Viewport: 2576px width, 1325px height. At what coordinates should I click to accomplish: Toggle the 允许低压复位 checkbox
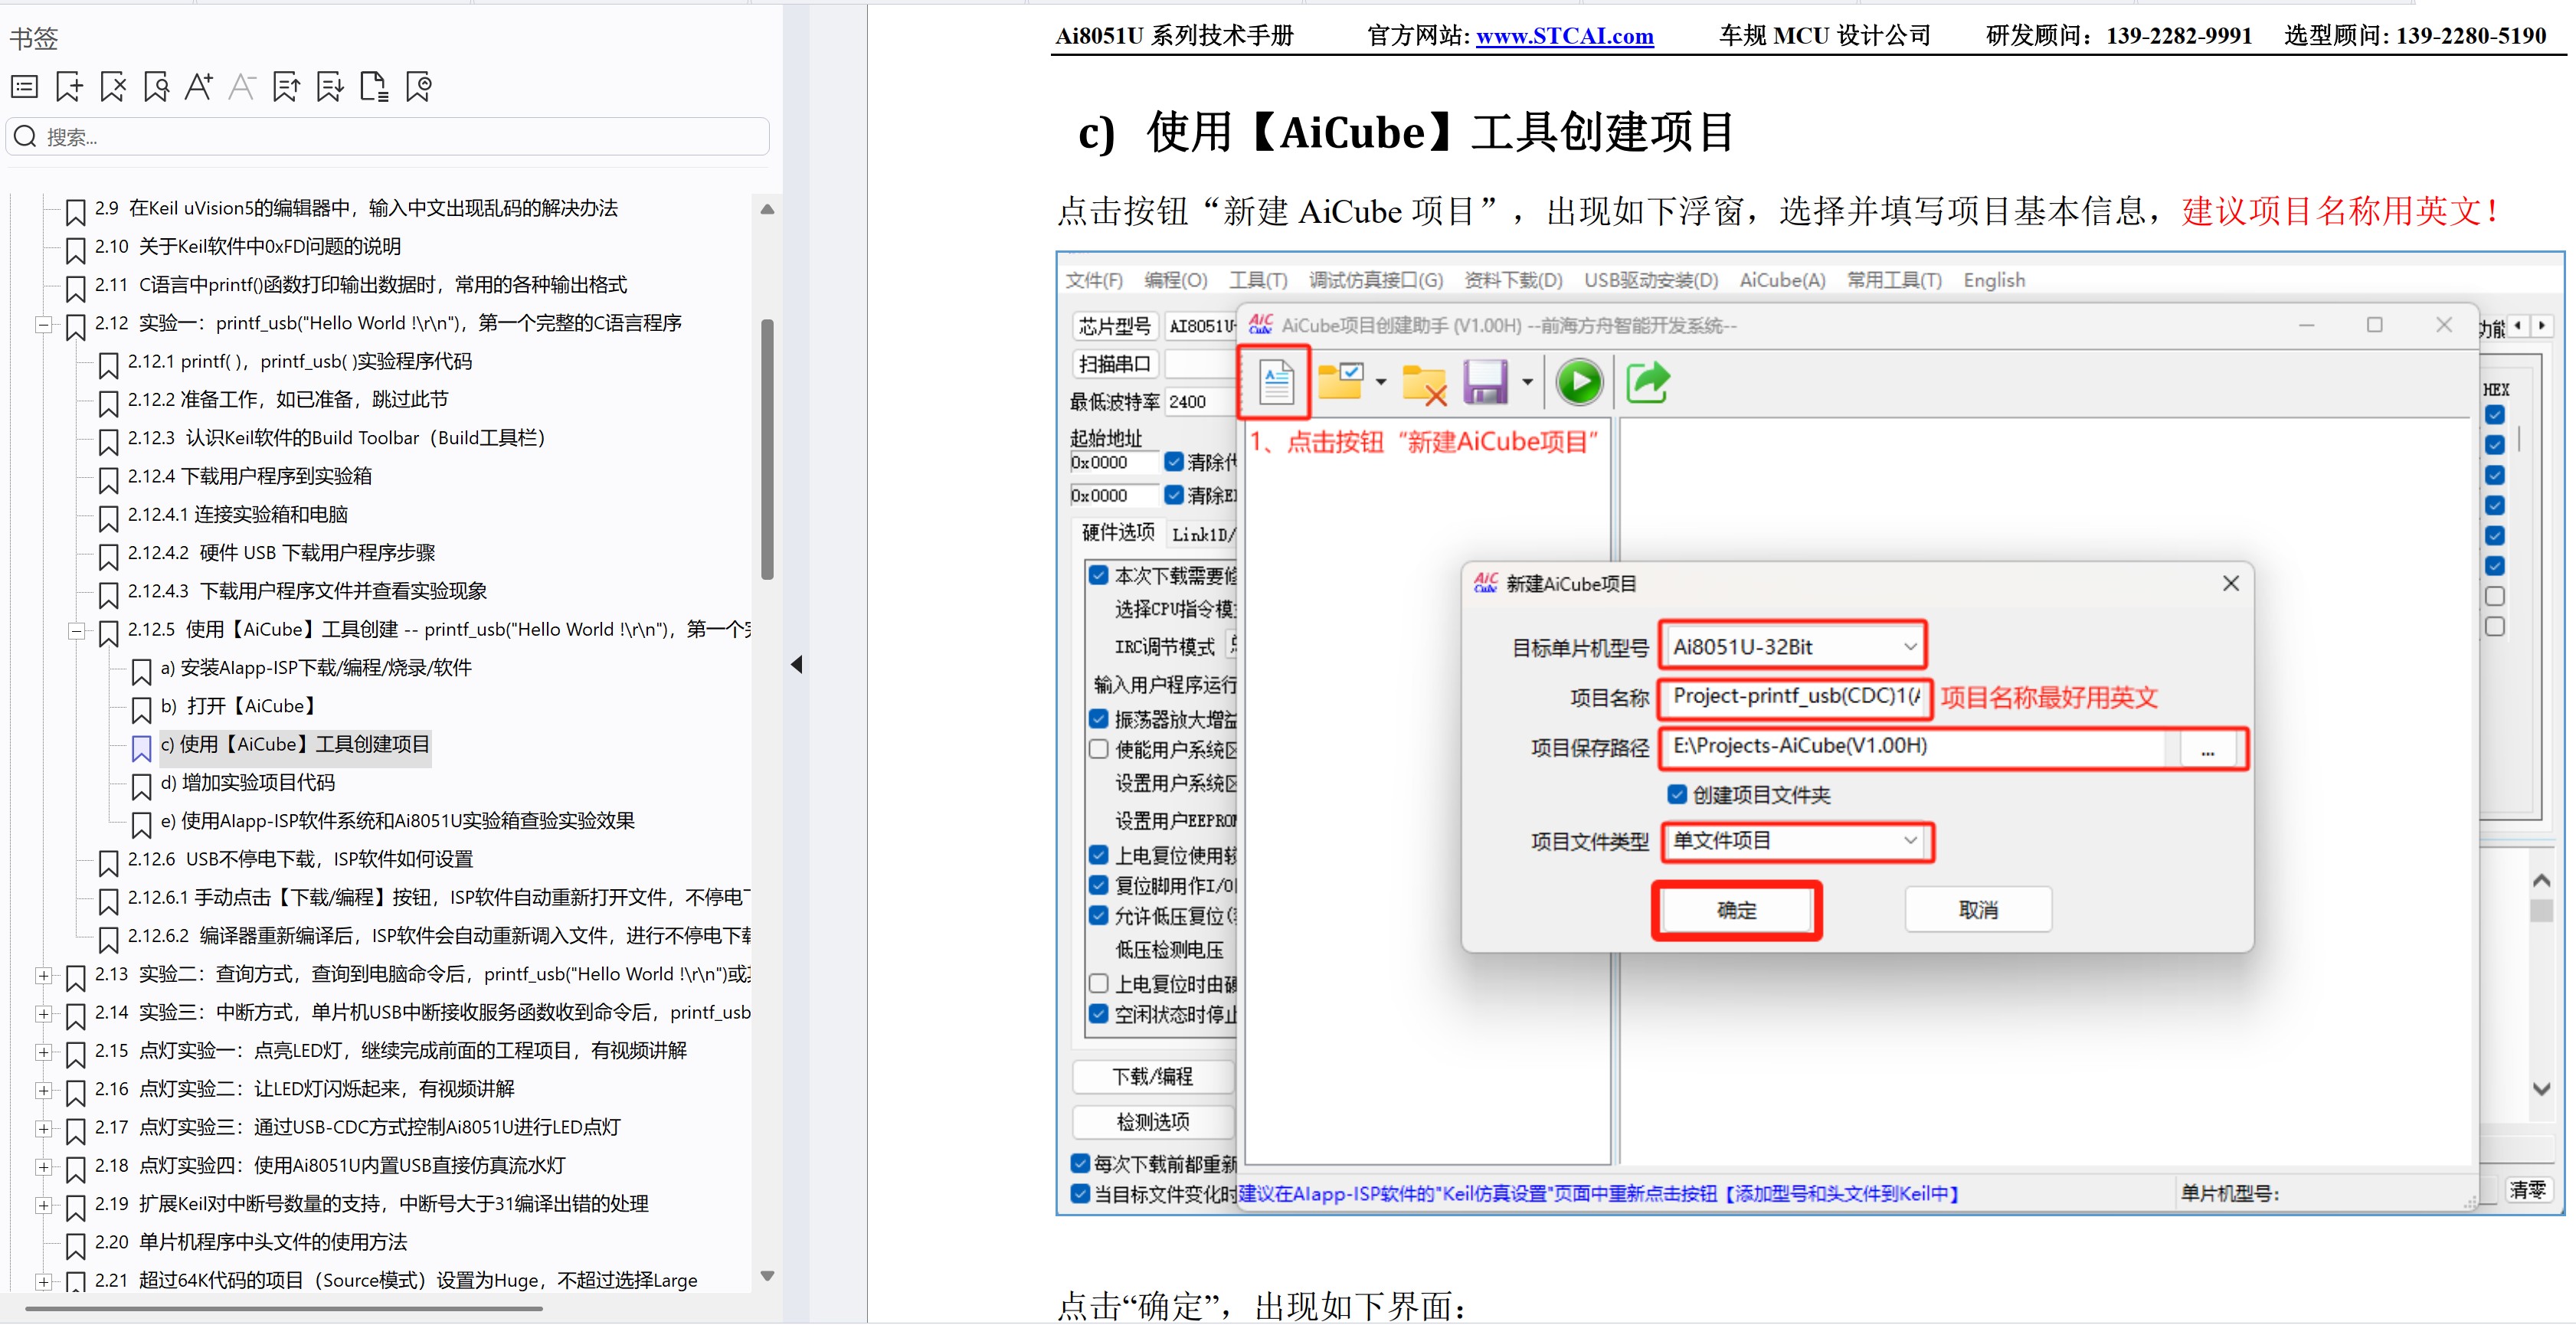click(x=1098, y=915)
